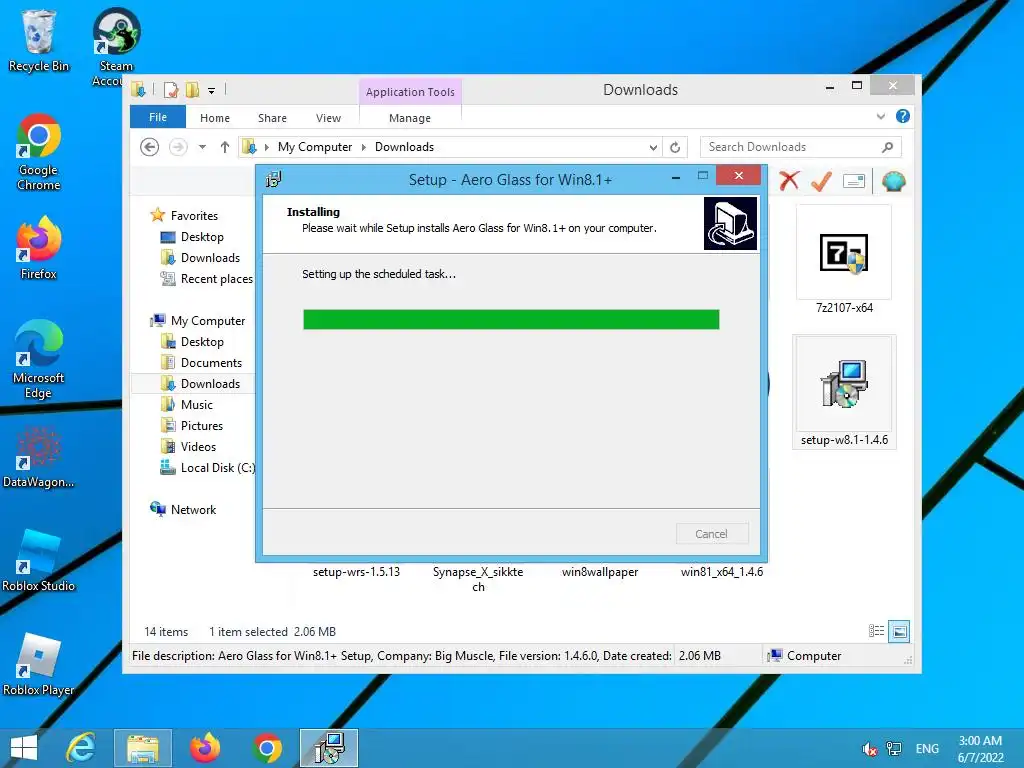
Task: Click the globe icon in Explorer ribbon
Action: click(x=893, y=181)
